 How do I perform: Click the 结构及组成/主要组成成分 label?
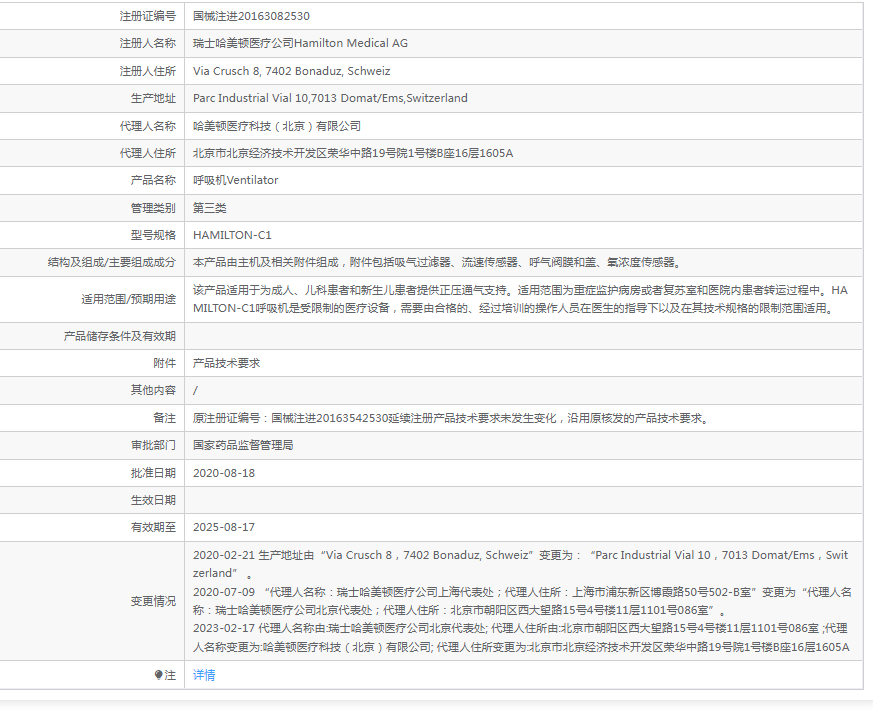pos(111,262)
